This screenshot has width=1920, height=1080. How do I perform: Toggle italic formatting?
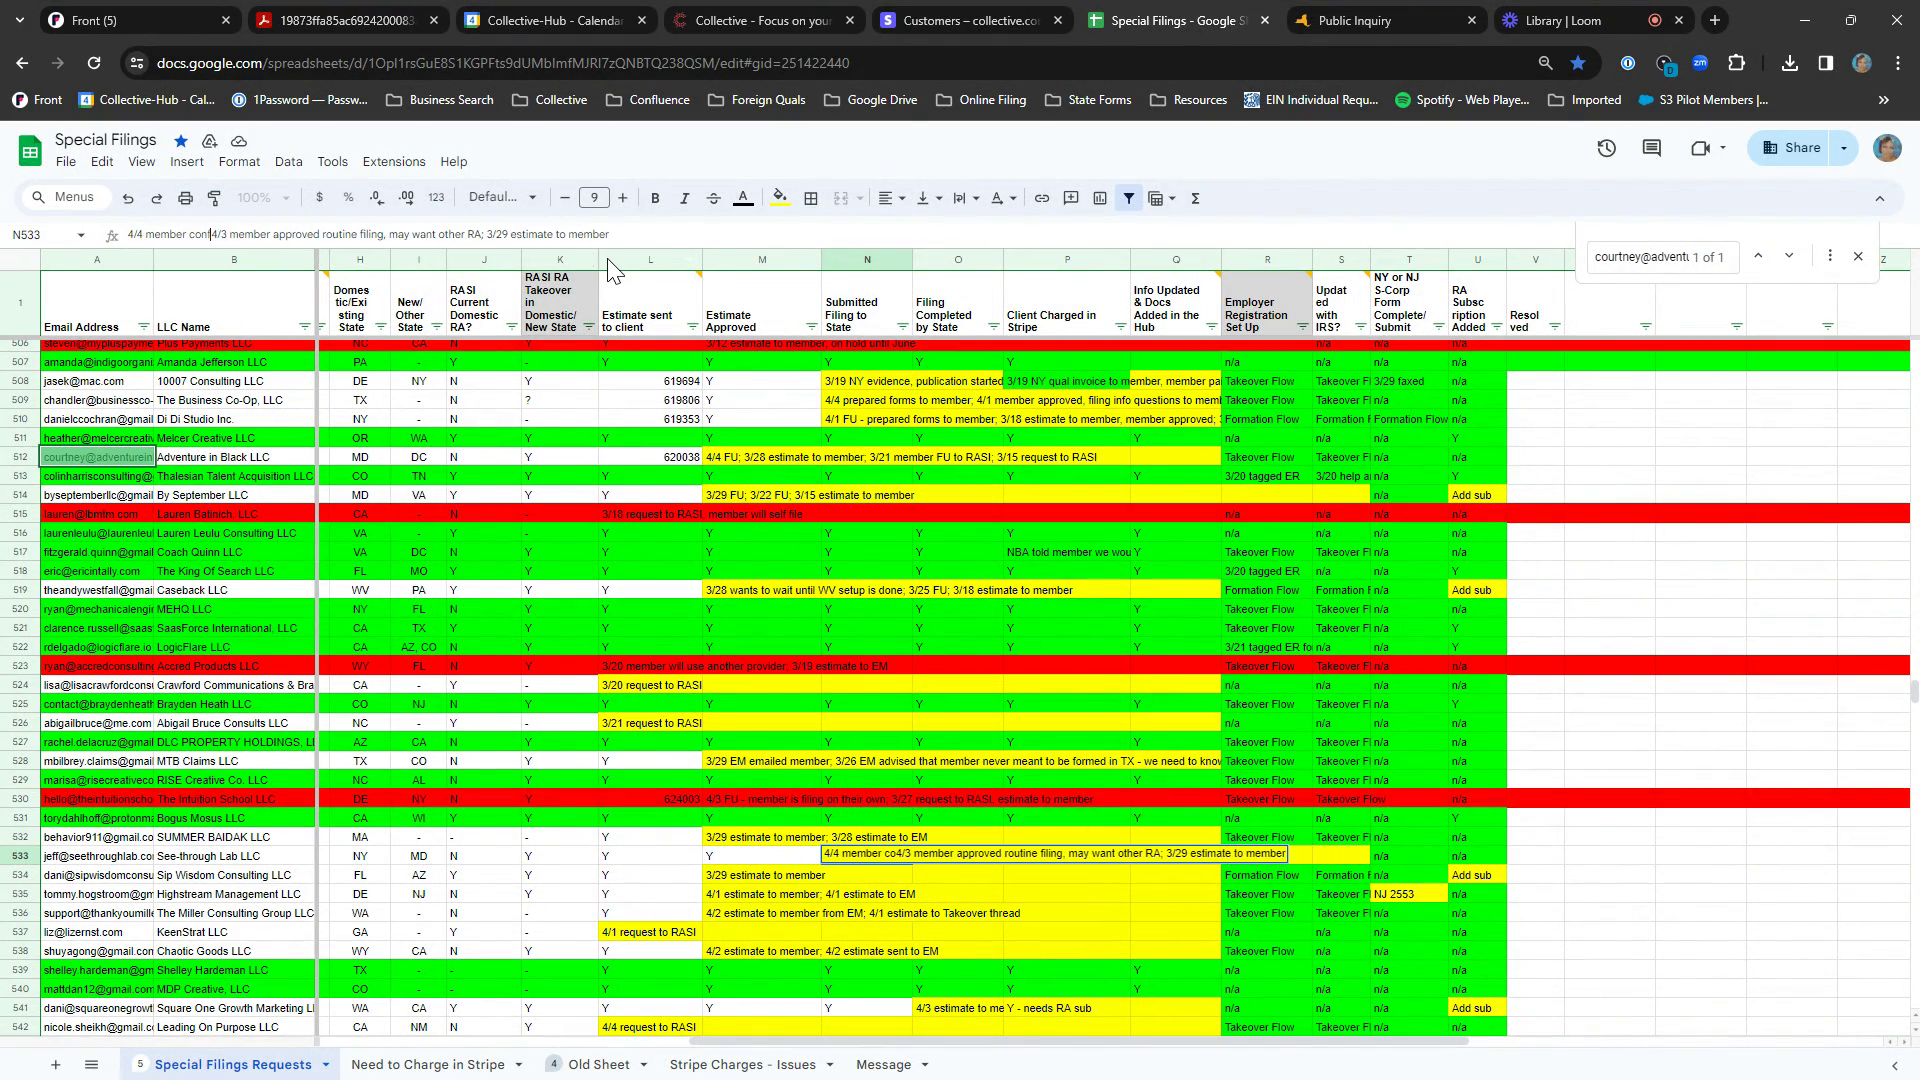(684, 198)
